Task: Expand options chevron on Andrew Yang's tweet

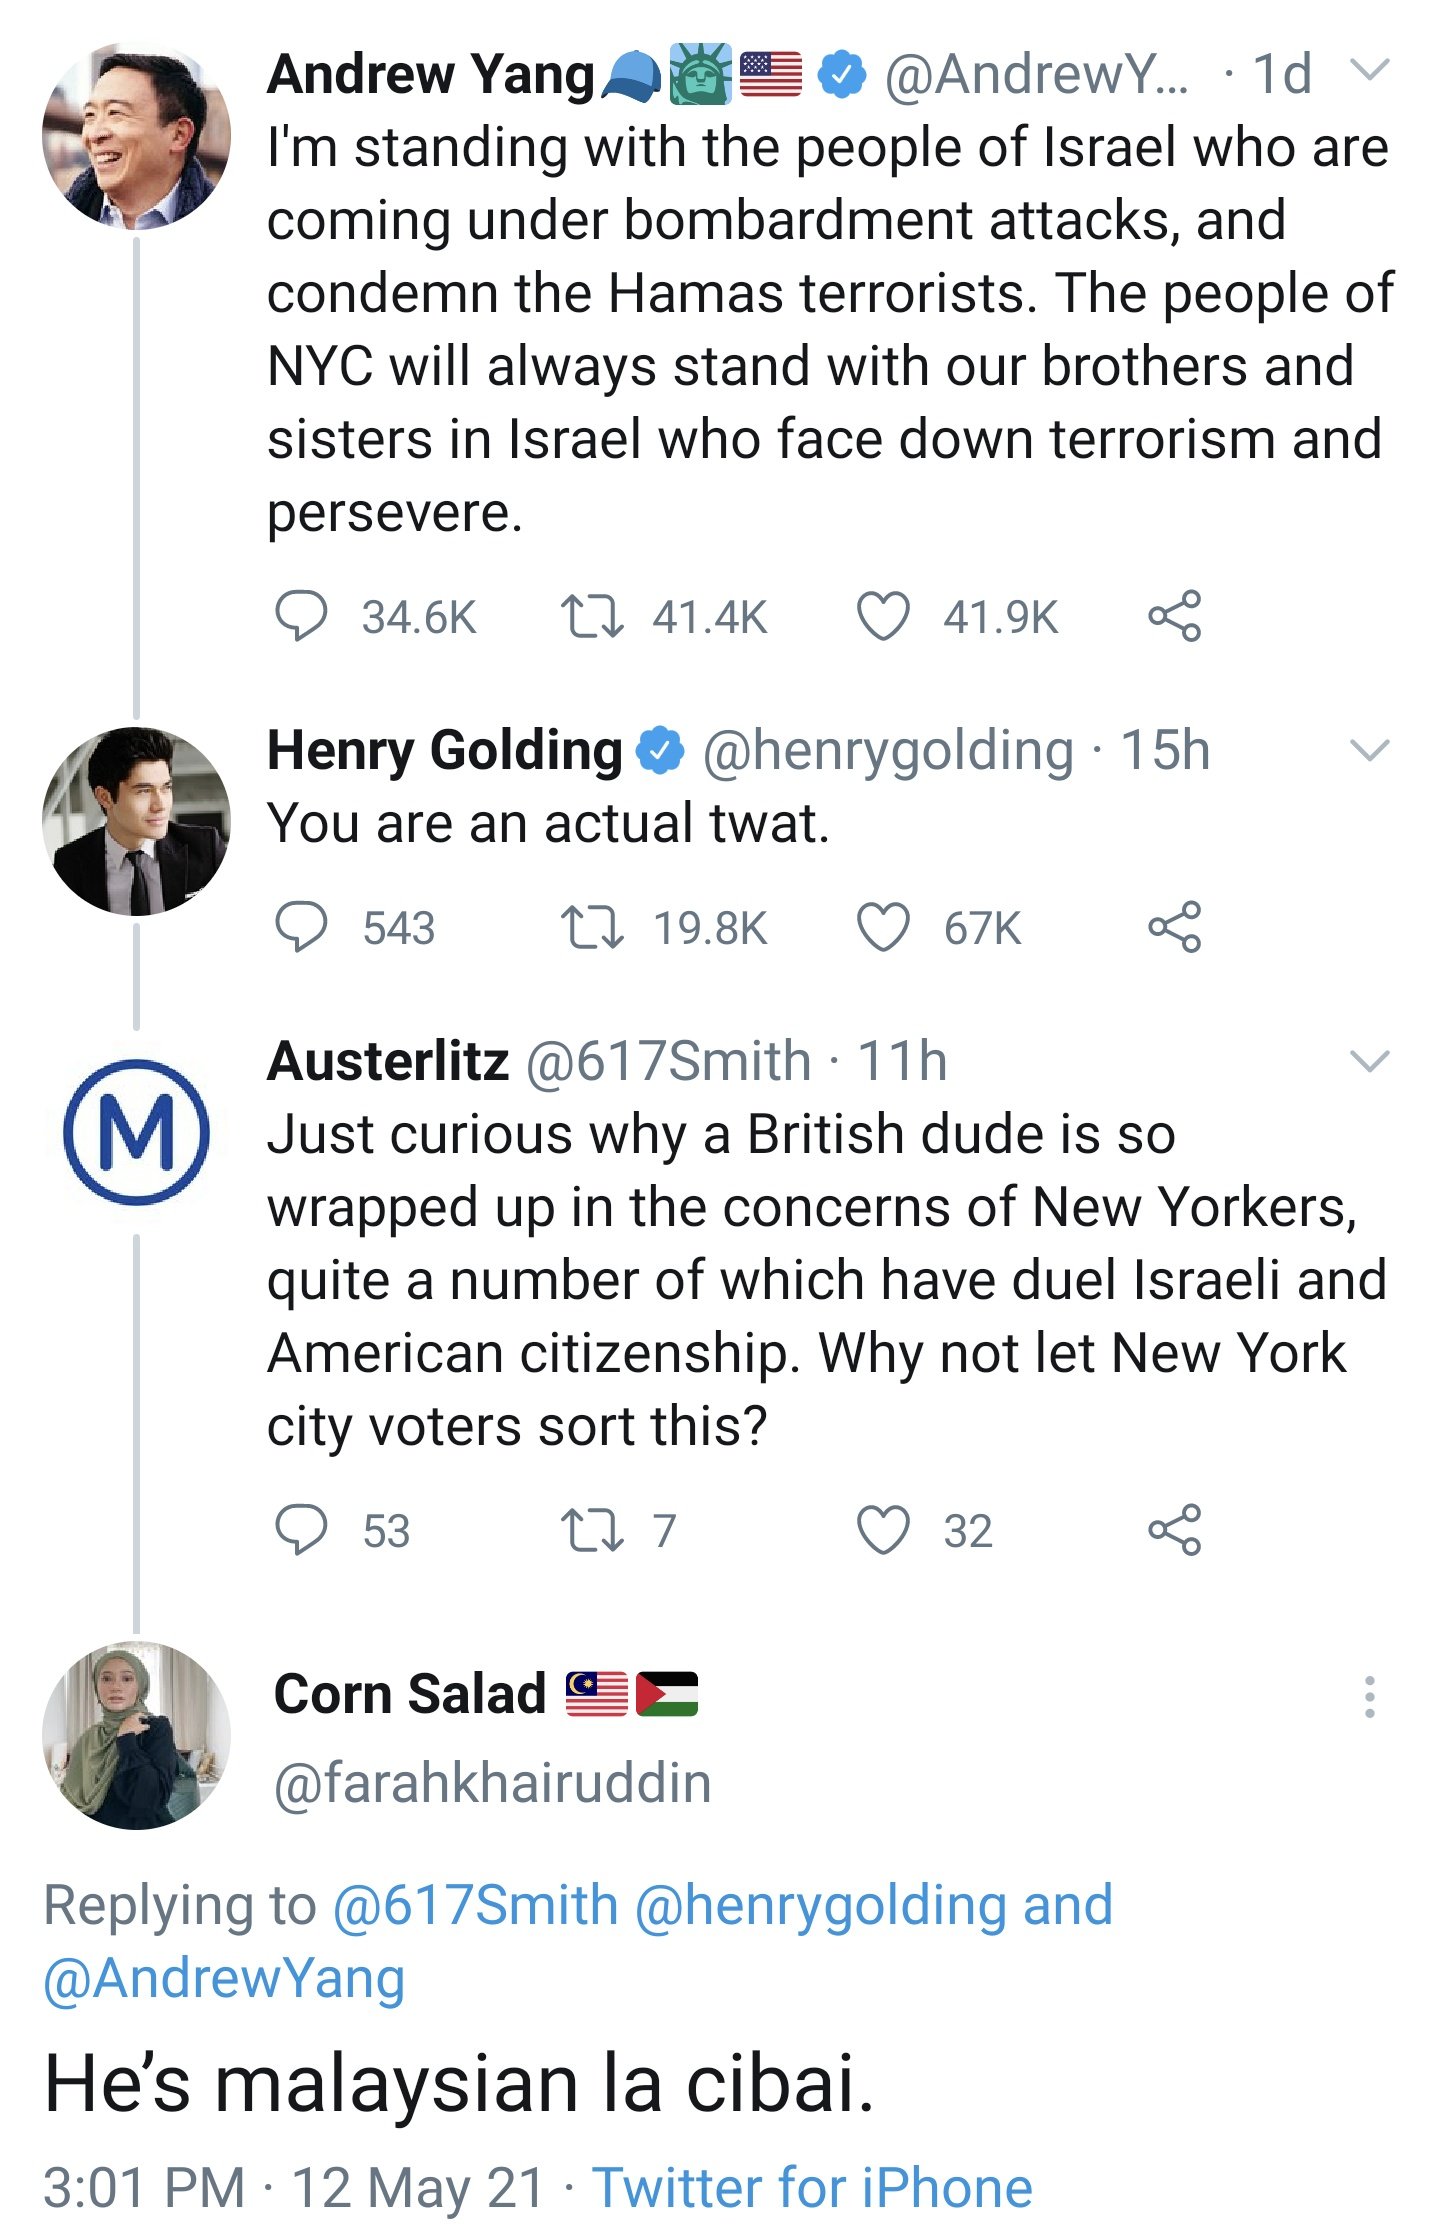Action: pyautogui.click(x=1369, y=70)
